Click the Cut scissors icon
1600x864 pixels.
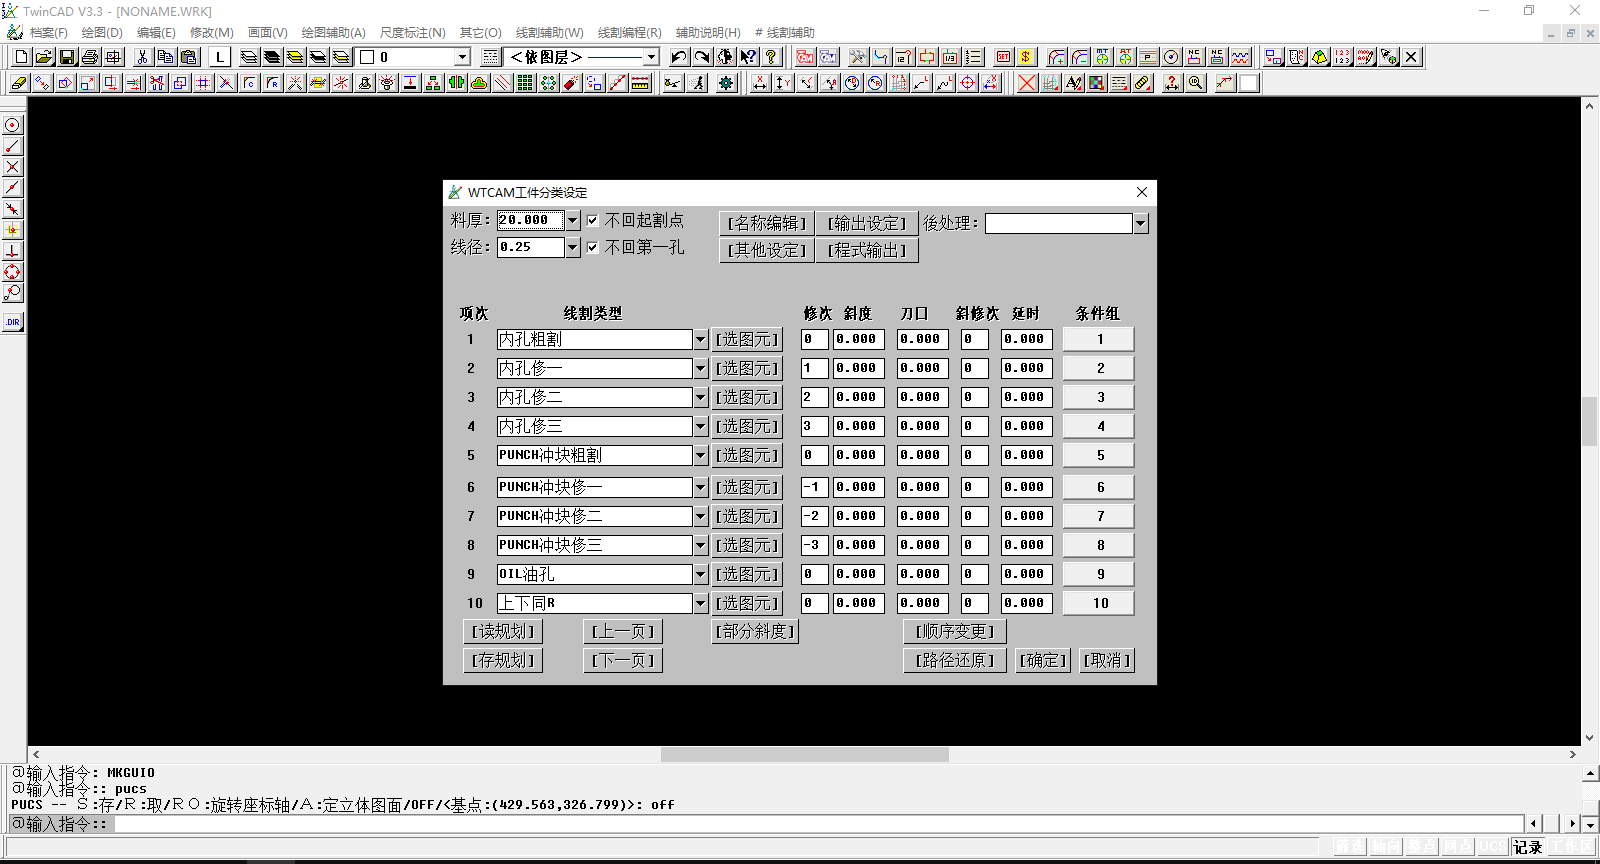142,57
